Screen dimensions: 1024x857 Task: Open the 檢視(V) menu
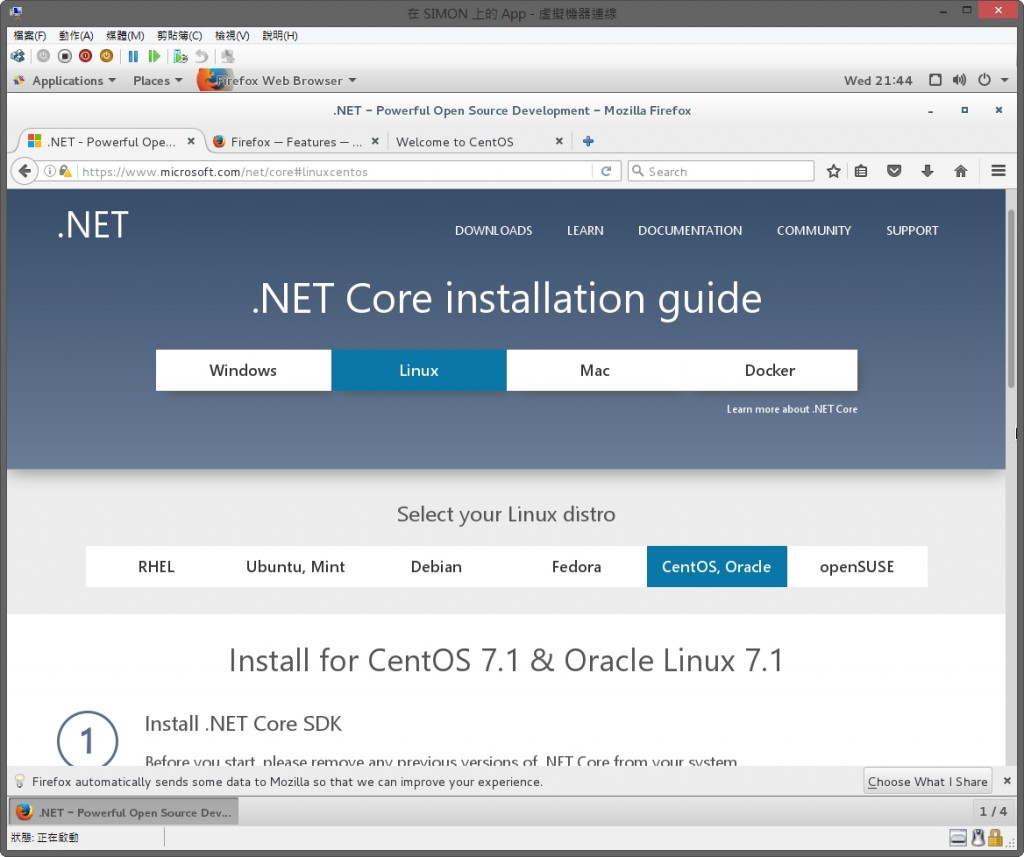point(232,35)
